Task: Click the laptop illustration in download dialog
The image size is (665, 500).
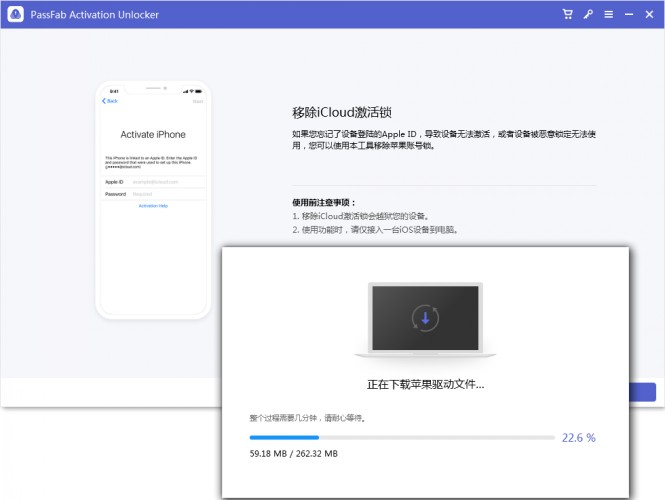Action: tap(425, 320)
